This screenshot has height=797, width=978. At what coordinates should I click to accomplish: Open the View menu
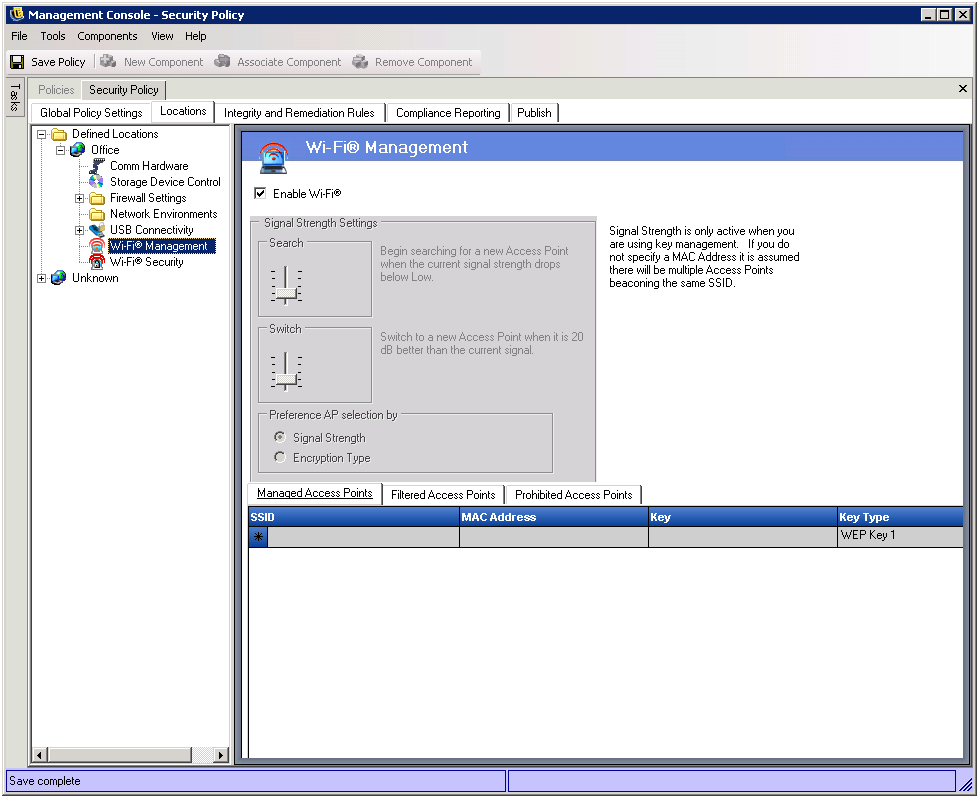click(x=162, y=36)
